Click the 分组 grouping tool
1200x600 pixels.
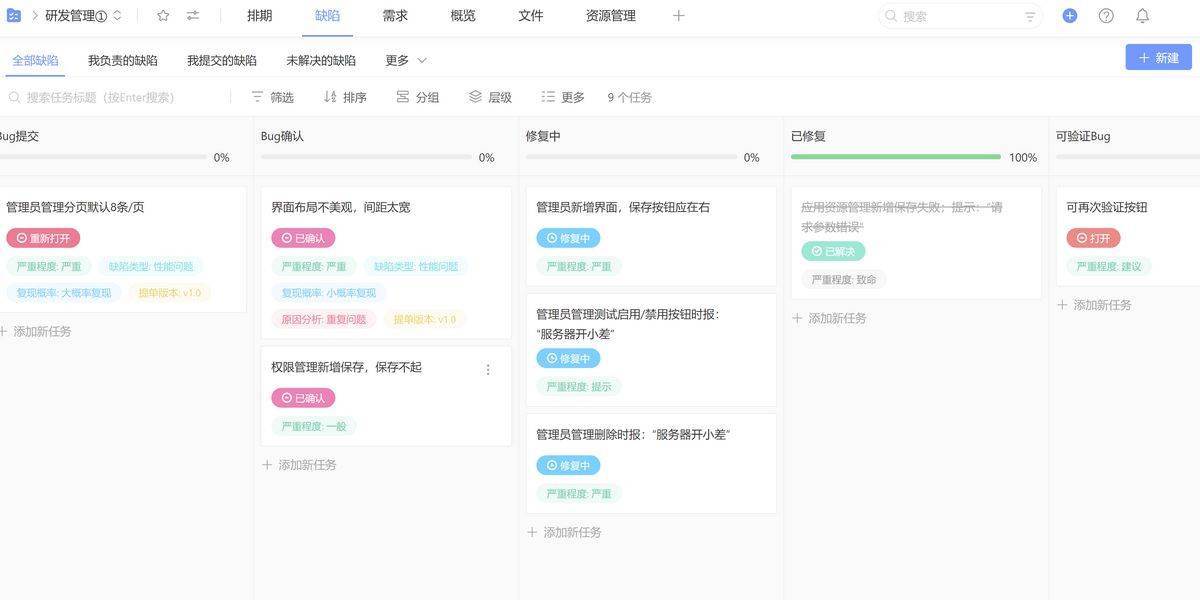[x=418, y=97]
